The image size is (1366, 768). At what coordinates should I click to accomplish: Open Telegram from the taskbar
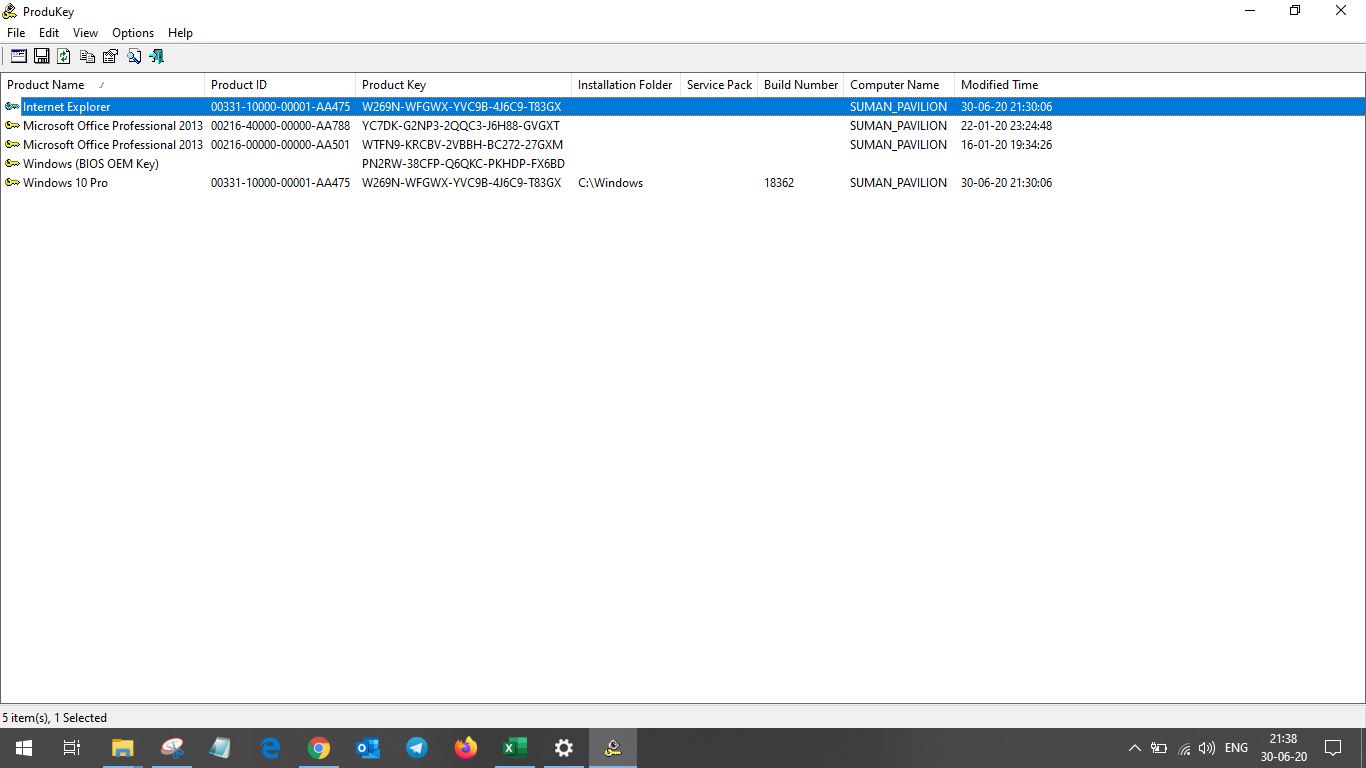(x=417, y=748)
